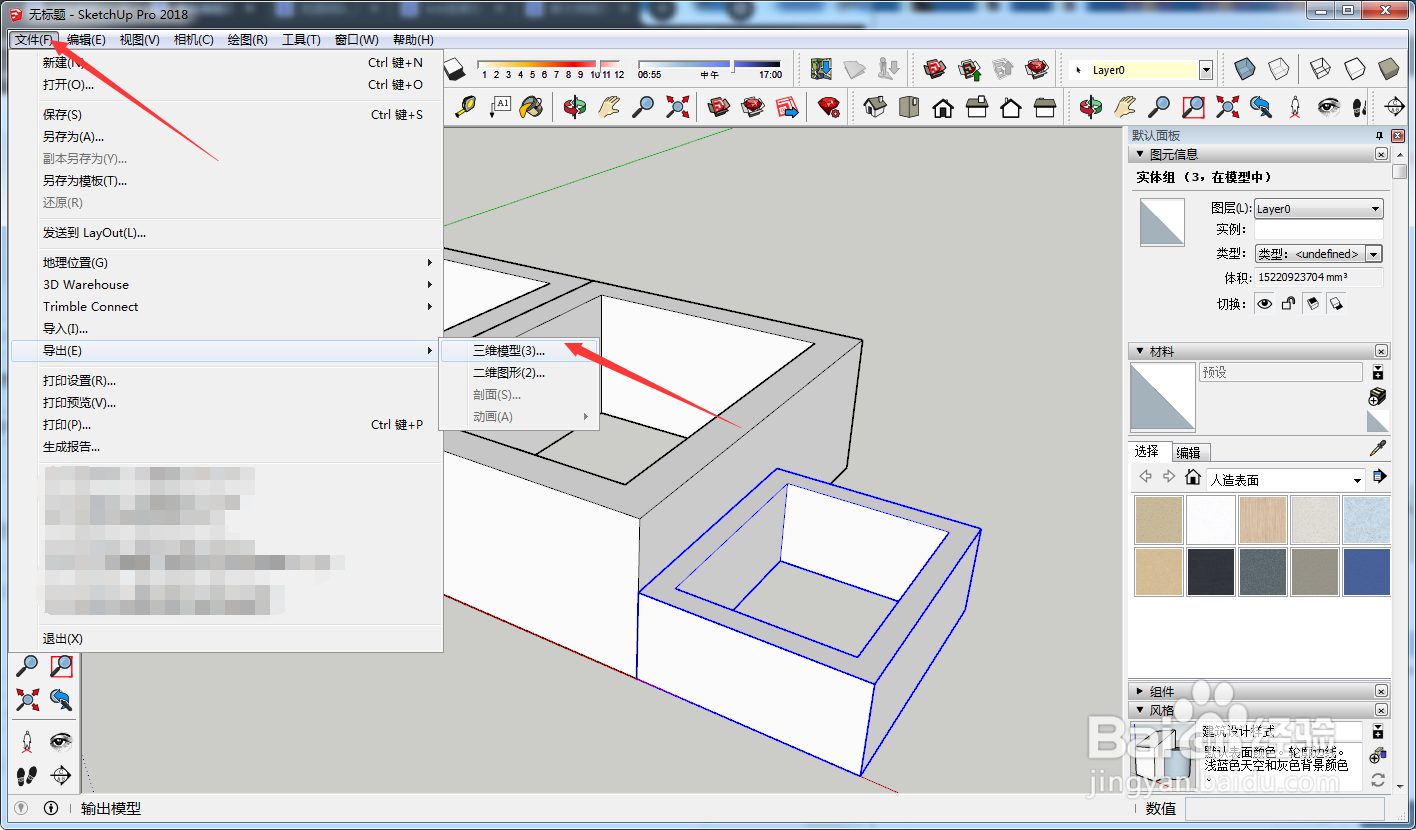
Task: Click the geolocation status bar icon
Action: pos(21,808)
